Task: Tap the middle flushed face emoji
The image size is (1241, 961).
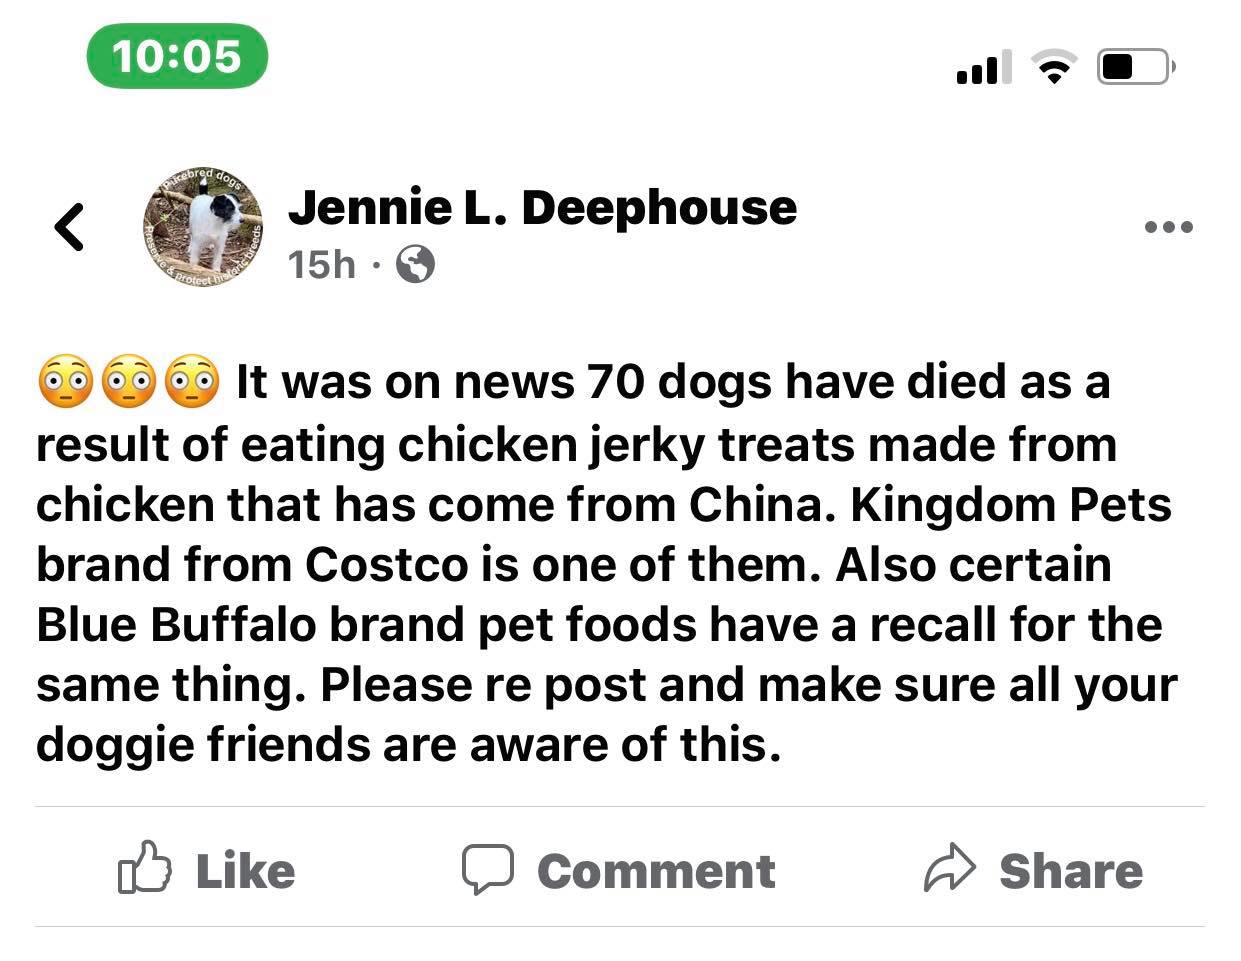Action: [129, 383]
